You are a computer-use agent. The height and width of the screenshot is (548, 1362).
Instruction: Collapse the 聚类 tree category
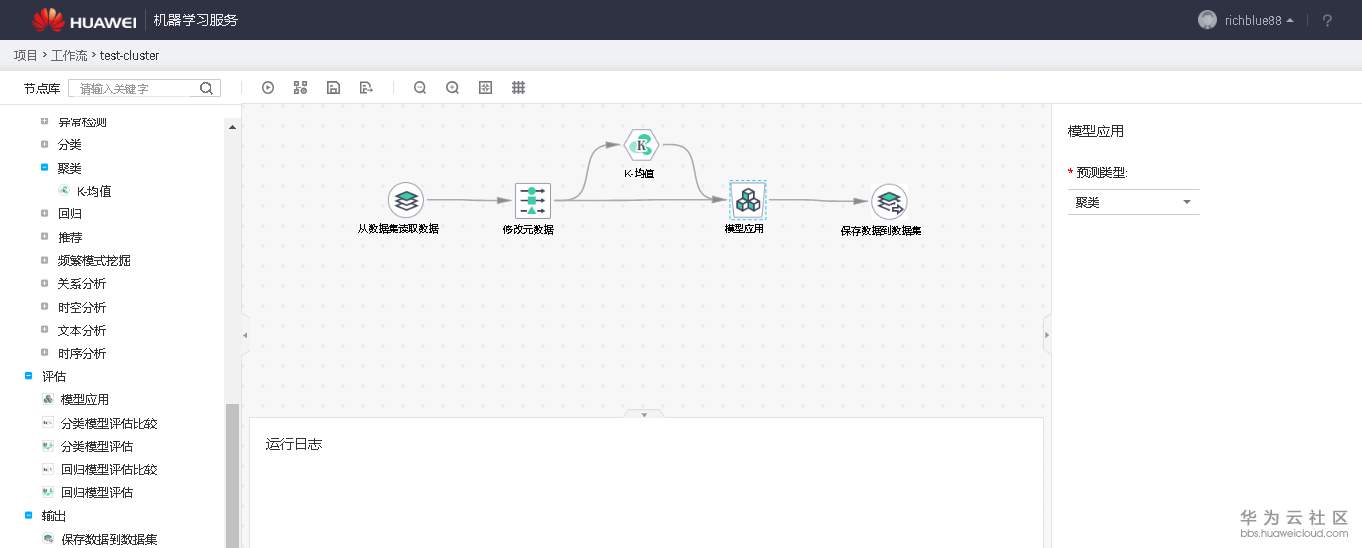(x=44, y=167)
